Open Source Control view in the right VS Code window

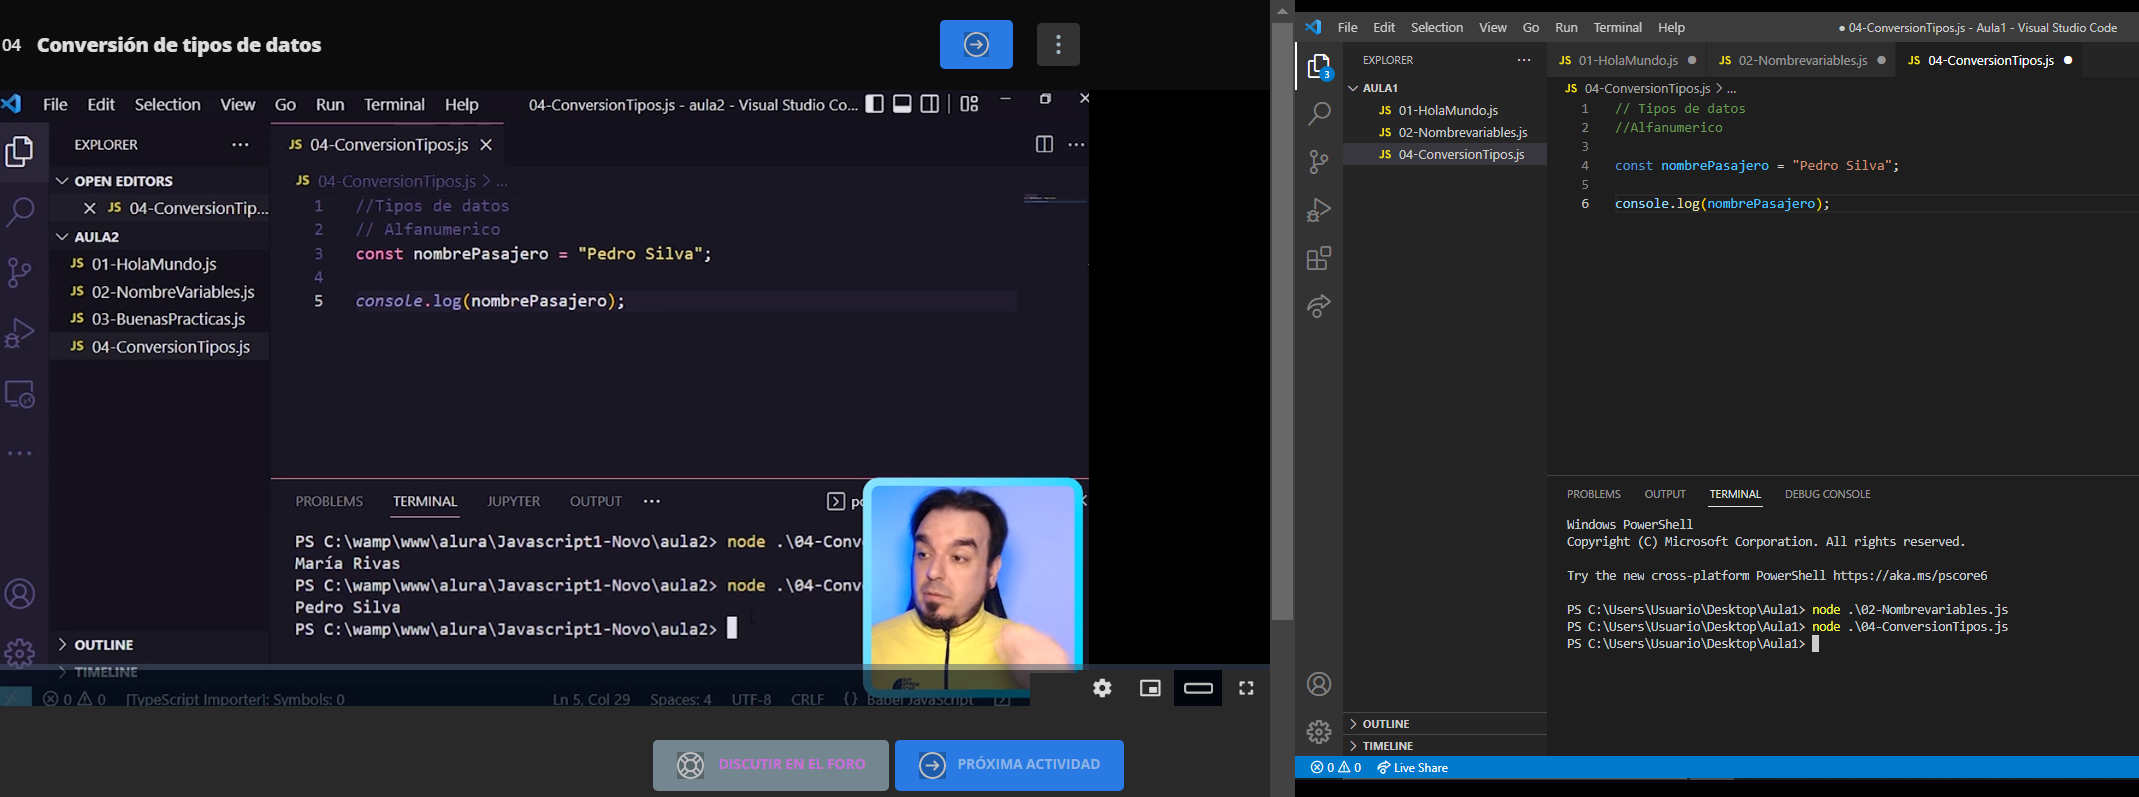tap(1319, 162)
